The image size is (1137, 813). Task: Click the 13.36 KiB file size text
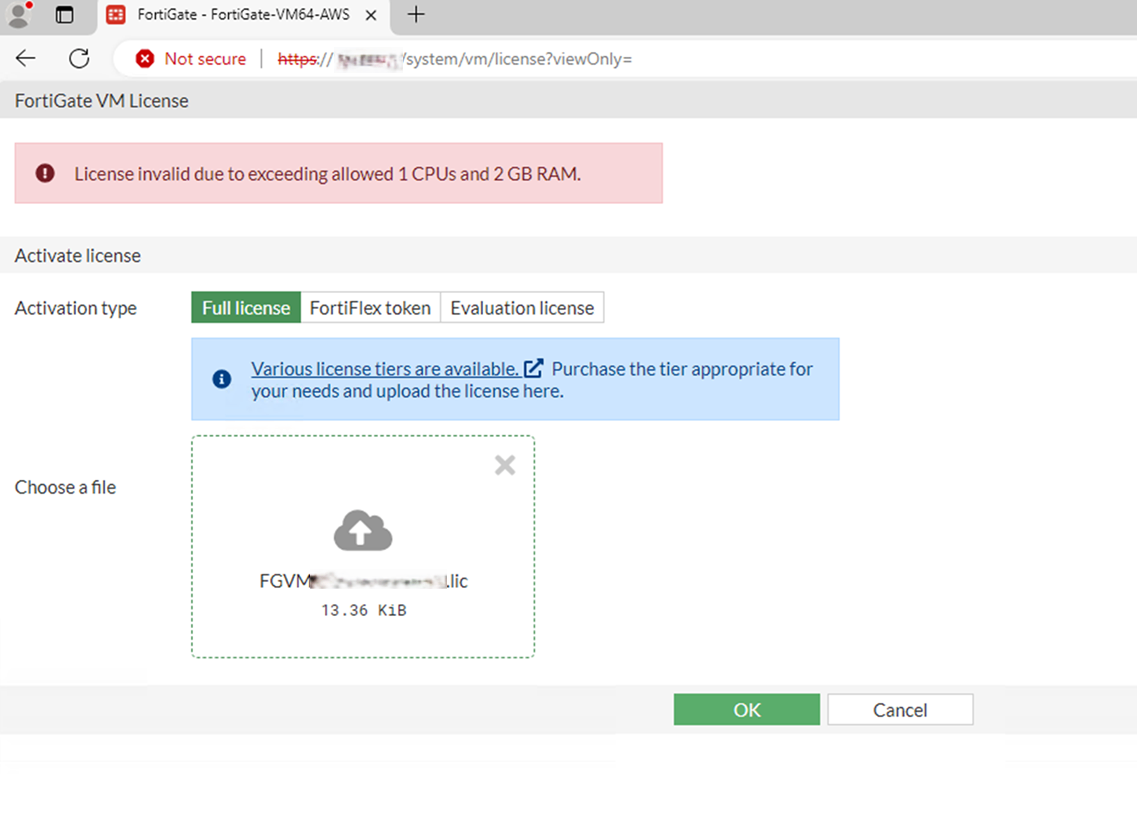coord(363,611)
